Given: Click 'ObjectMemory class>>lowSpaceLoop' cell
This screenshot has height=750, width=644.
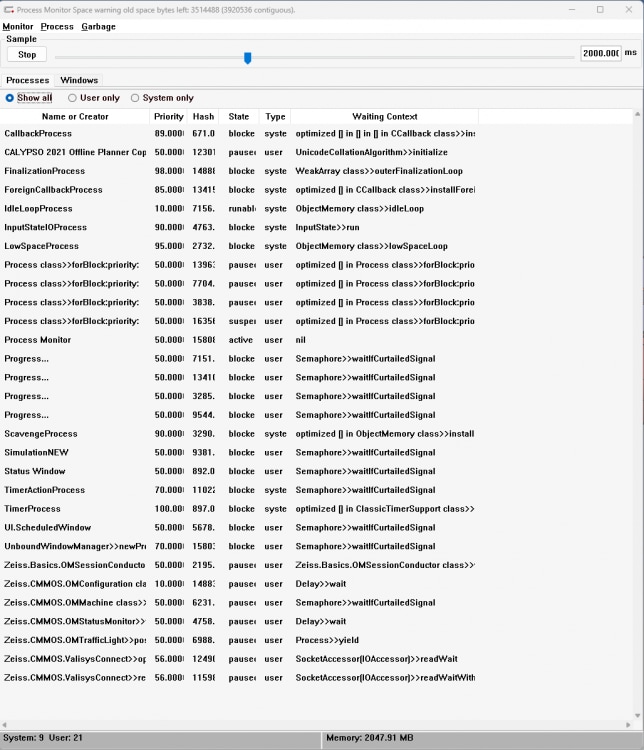Looking at the screenshot, I should point(371,246).
